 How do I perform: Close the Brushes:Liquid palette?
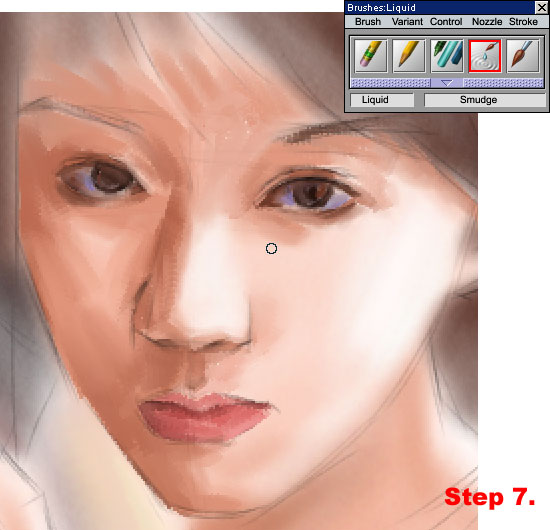point(541,7)
